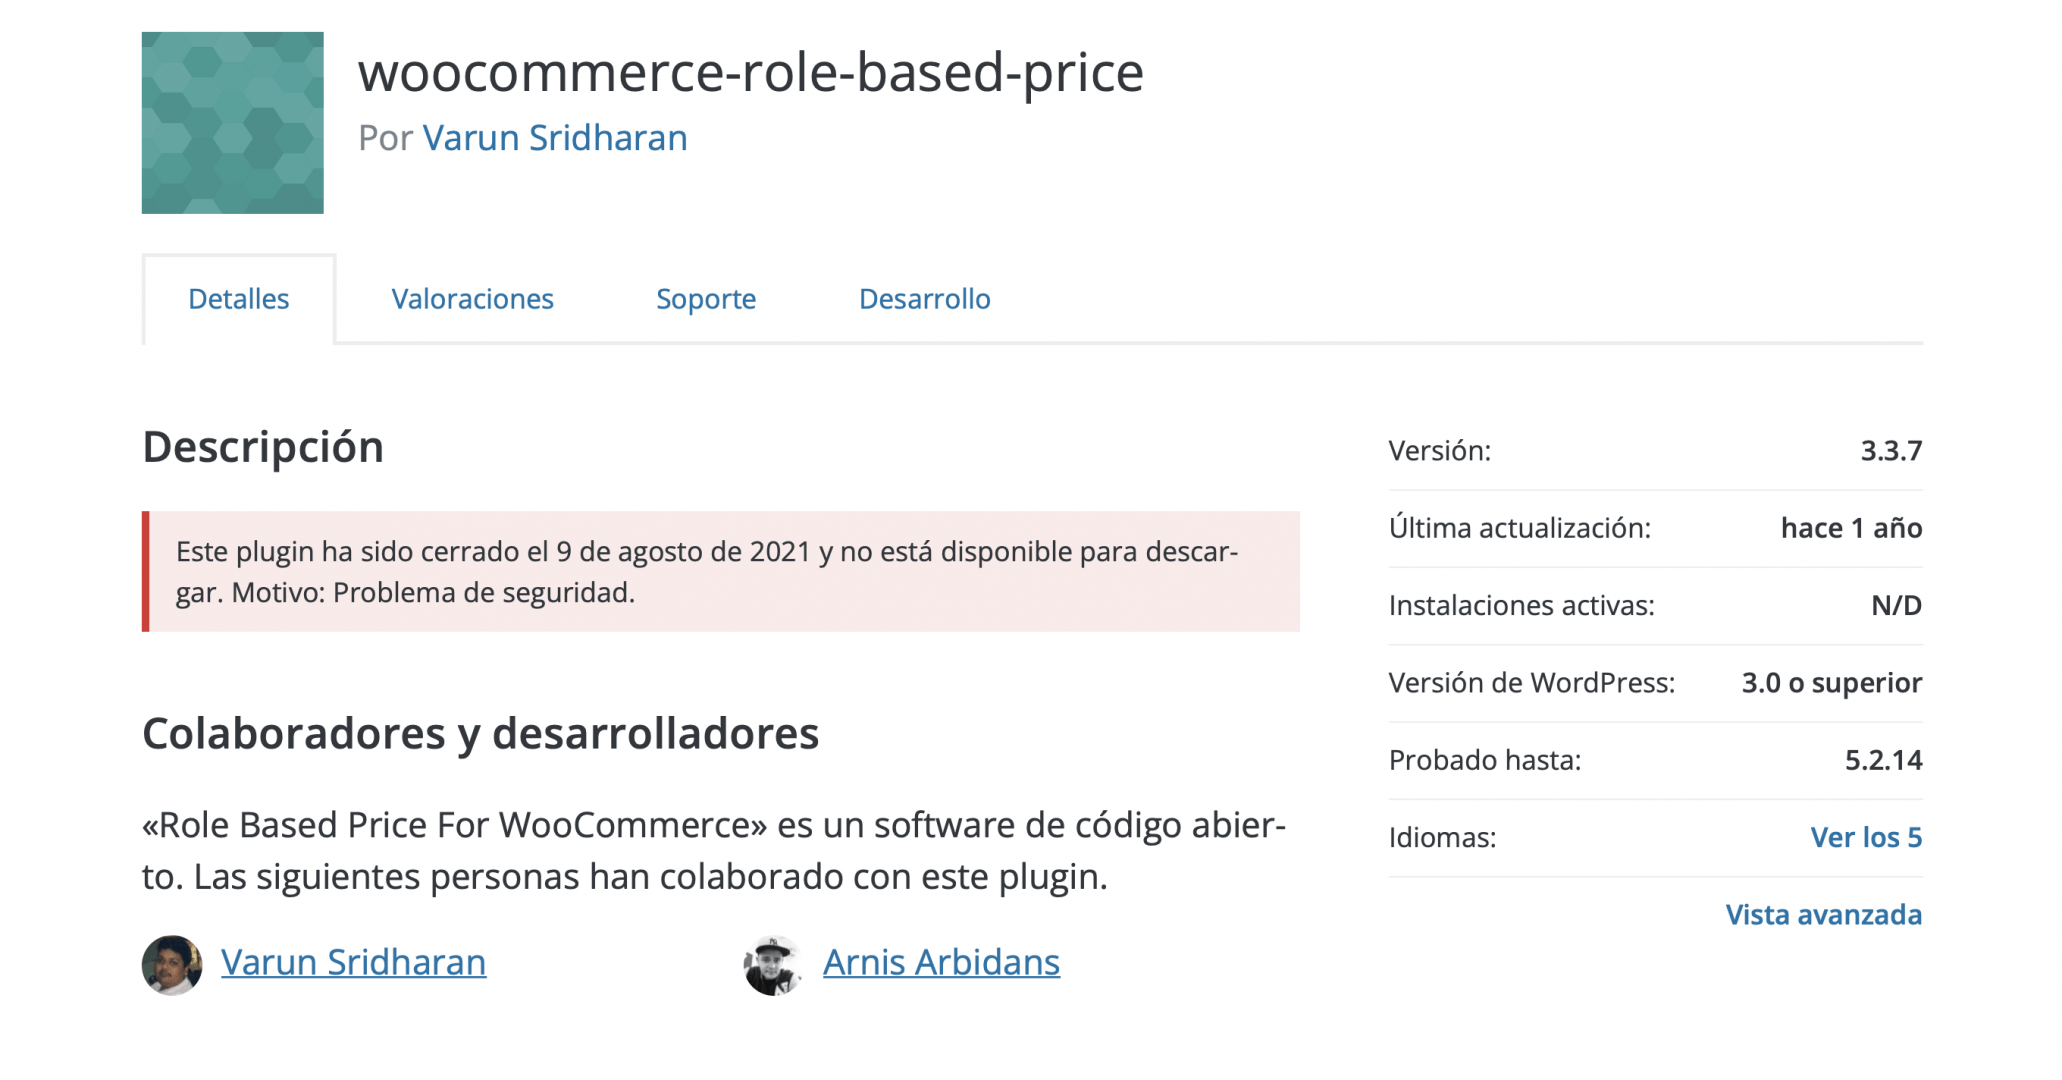Go to the Soporte tab
2062x1080 pixels.
point(706,299)
